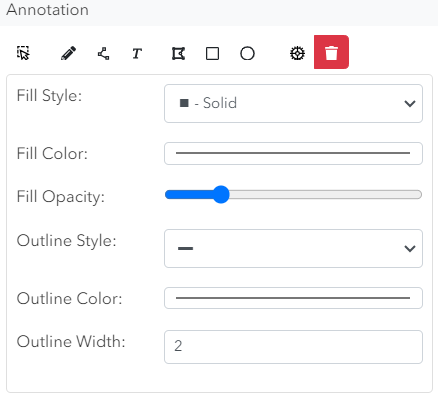Choose the polyline connector tool
Image resolution: width=438 pixels, height=399 pixels.
click(x=103, y=53)
